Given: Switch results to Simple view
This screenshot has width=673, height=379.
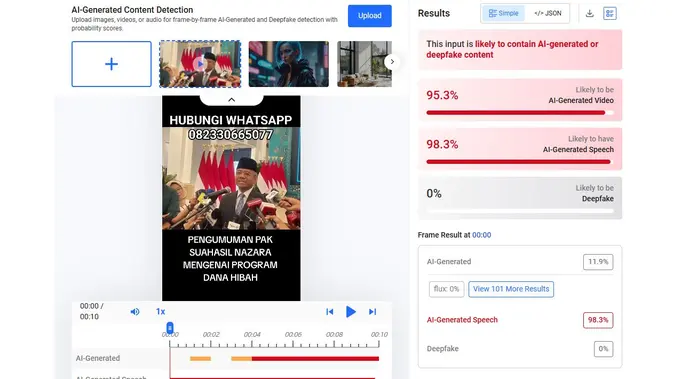Looking at the screenshot, I should pos(503,13).
